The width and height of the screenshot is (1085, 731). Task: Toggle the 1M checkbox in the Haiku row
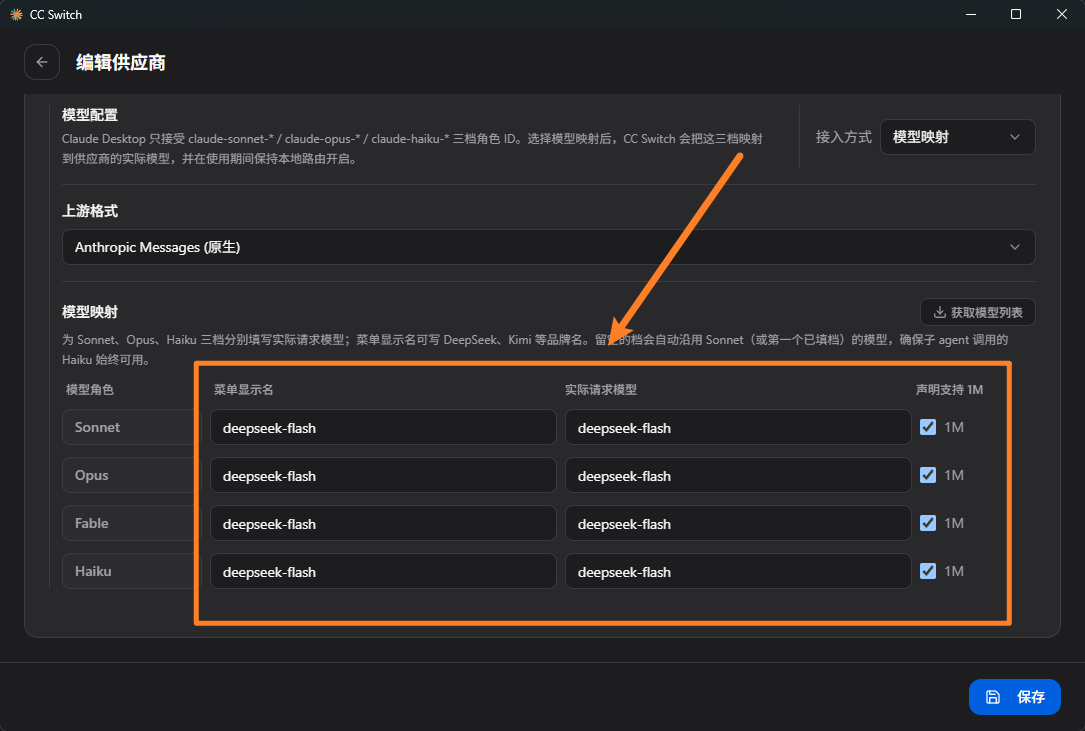(928, 571)
